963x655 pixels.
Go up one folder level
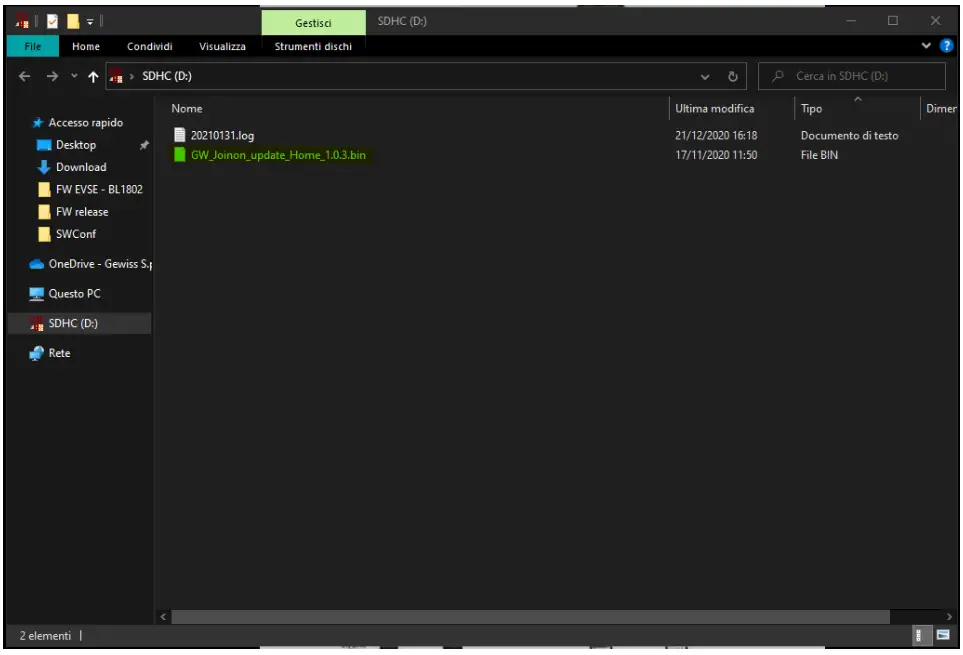[x=93, y=76]
